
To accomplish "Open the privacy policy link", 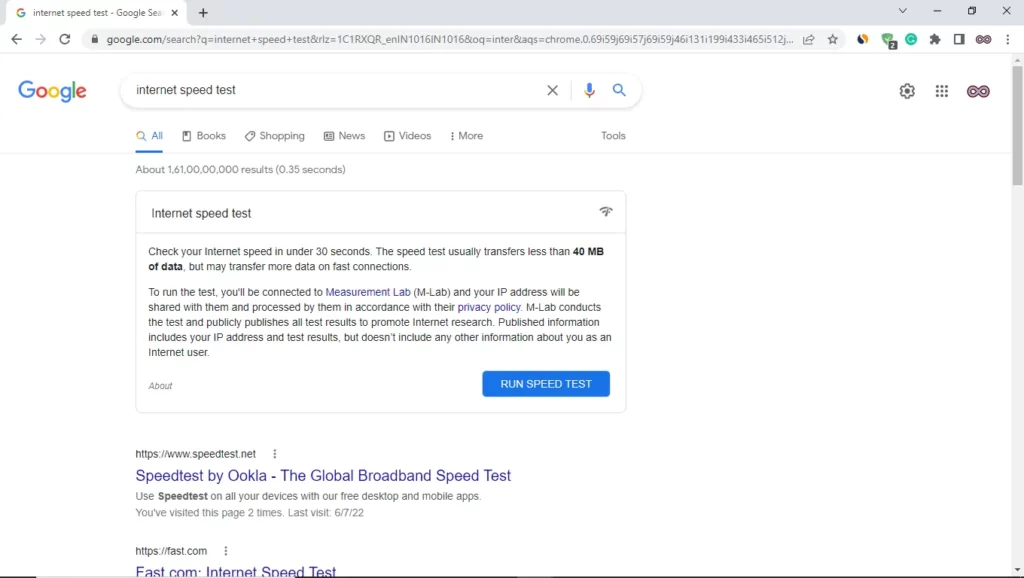I will (x=489, y=307).
